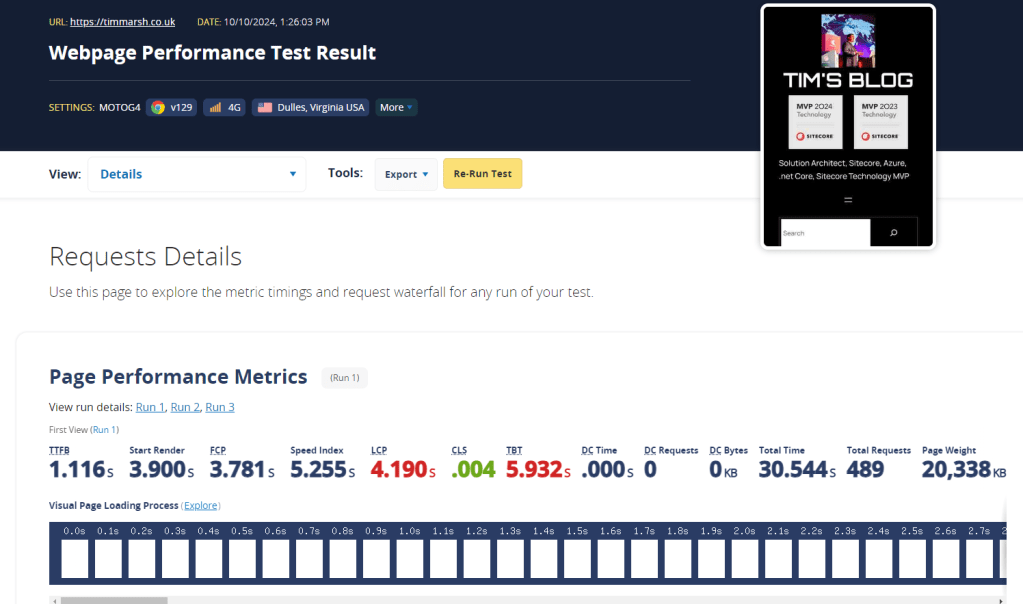
Task: Click the 4G signal bars icon
Action: (215, 108)
